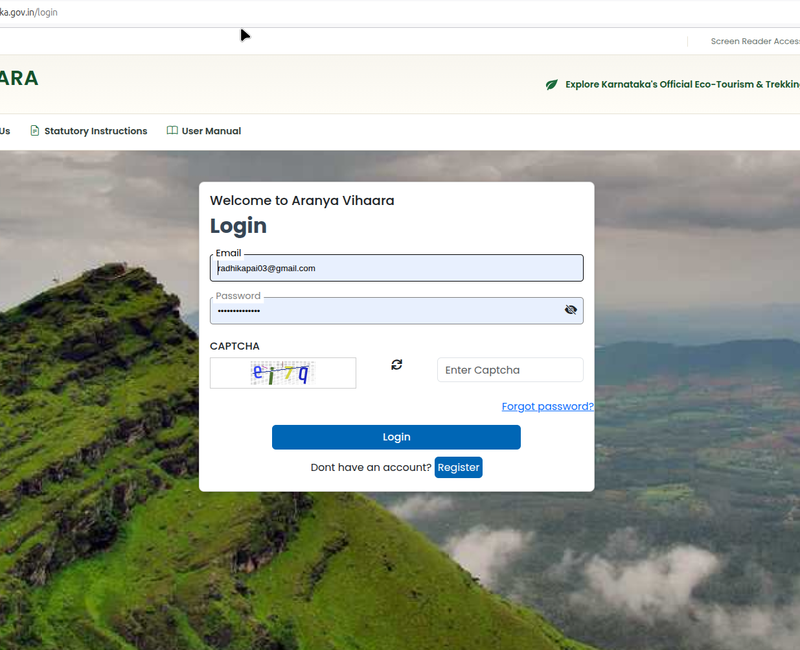Screen dimensions: 800x650
Task: Click 'Dont have an account?' text
Action: point(371,467)
